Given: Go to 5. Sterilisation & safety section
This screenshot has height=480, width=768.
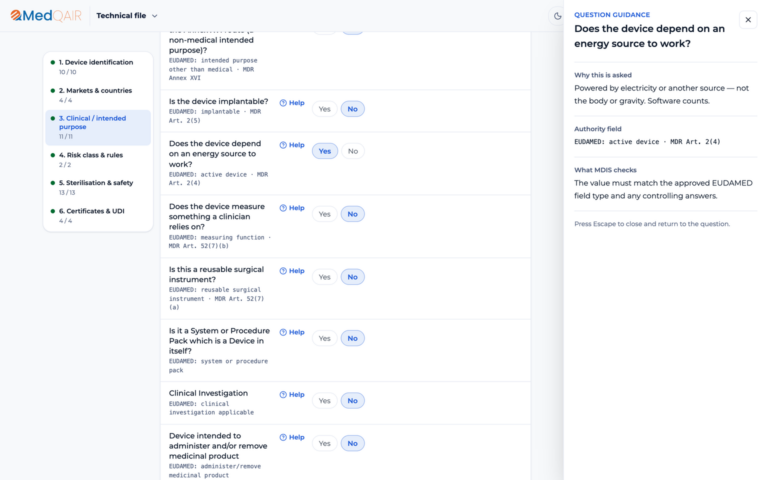Looking at the screenshot, I should coord(98,188).
